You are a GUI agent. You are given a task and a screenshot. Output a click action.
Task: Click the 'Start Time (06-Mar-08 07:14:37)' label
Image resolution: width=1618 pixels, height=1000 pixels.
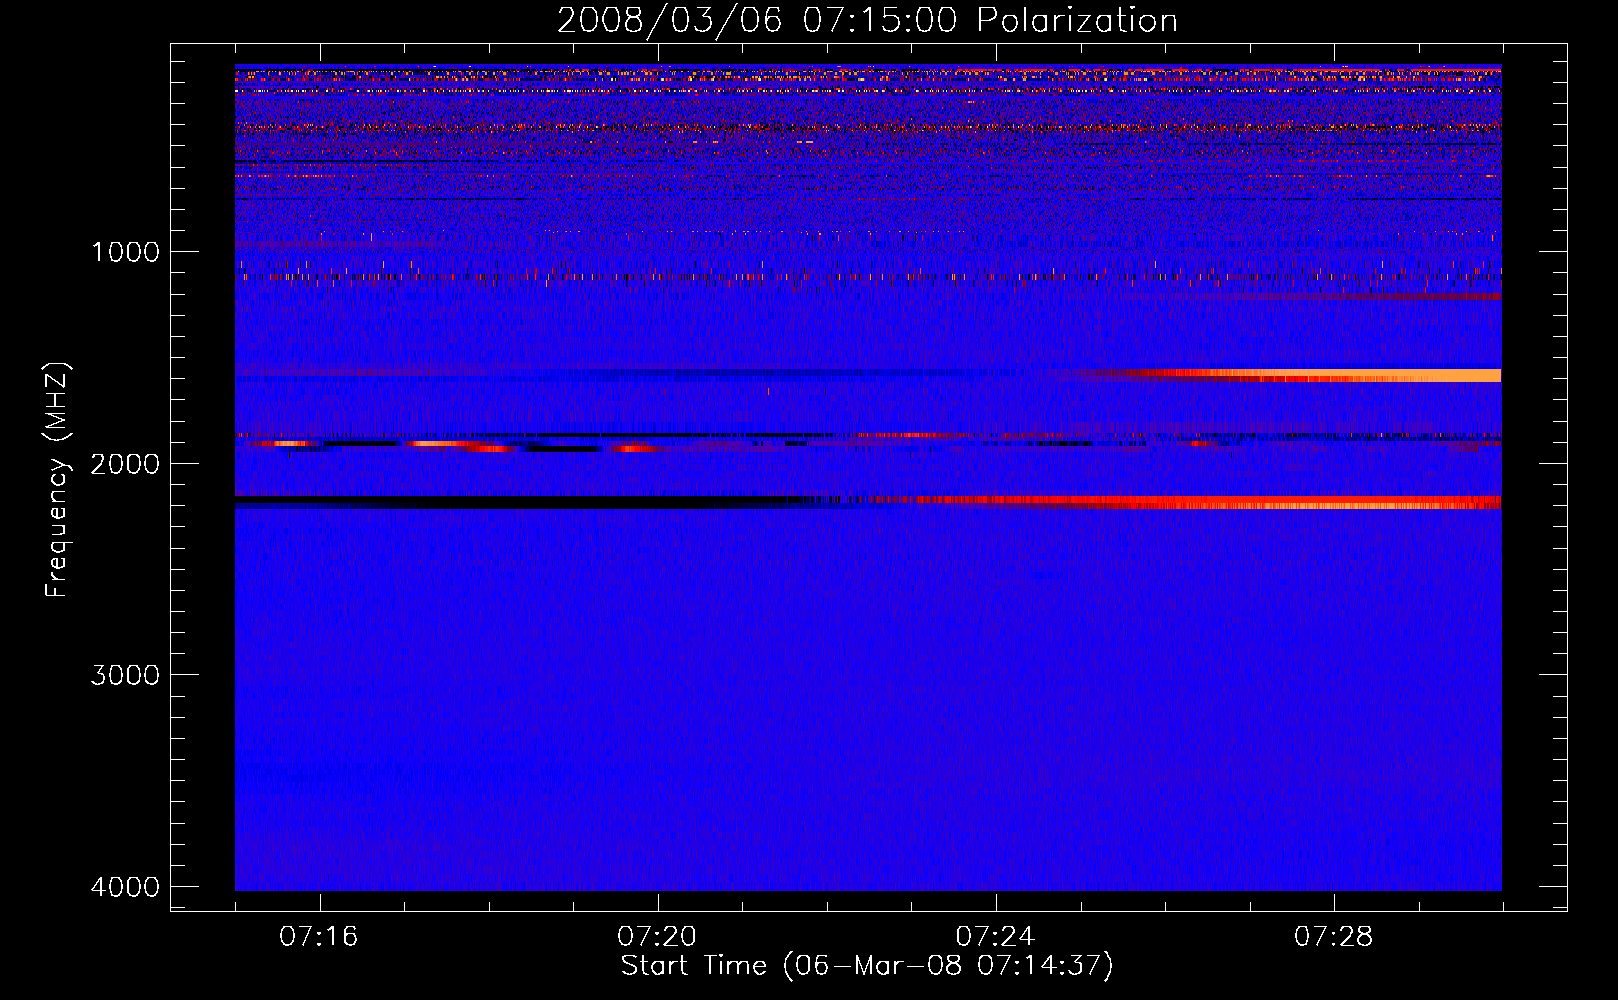(x=867, y=966)
